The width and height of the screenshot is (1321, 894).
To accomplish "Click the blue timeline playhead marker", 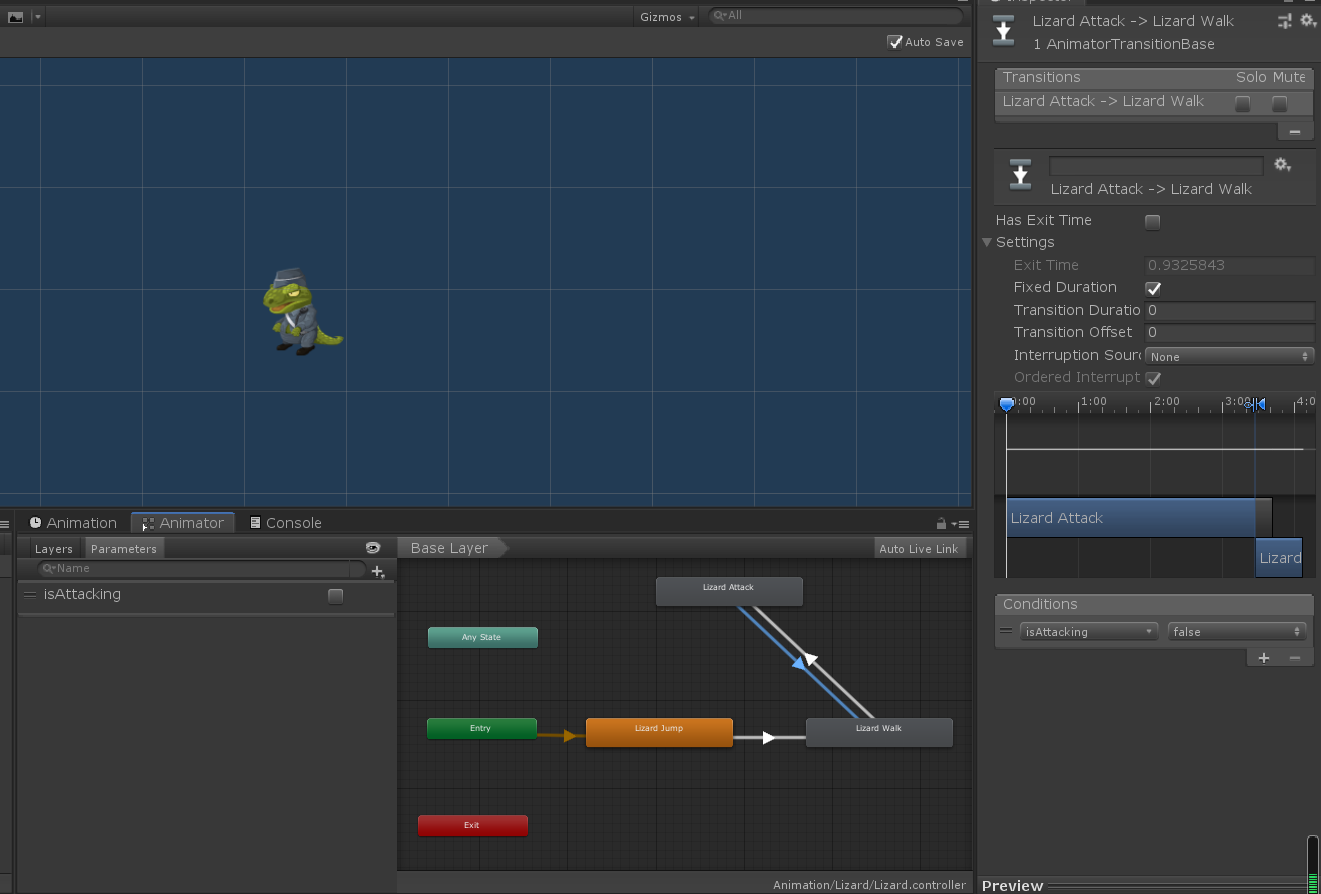I will [x=1007, y=404].
